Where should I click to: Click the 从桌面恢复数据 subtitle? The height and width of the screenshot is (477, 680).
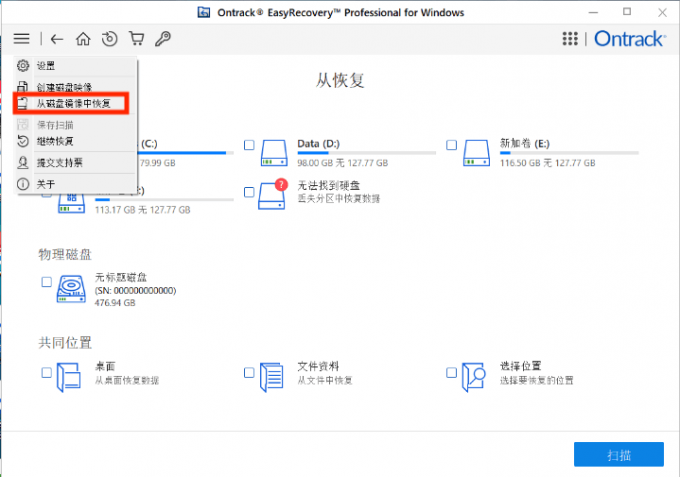(x=127, y=380)
